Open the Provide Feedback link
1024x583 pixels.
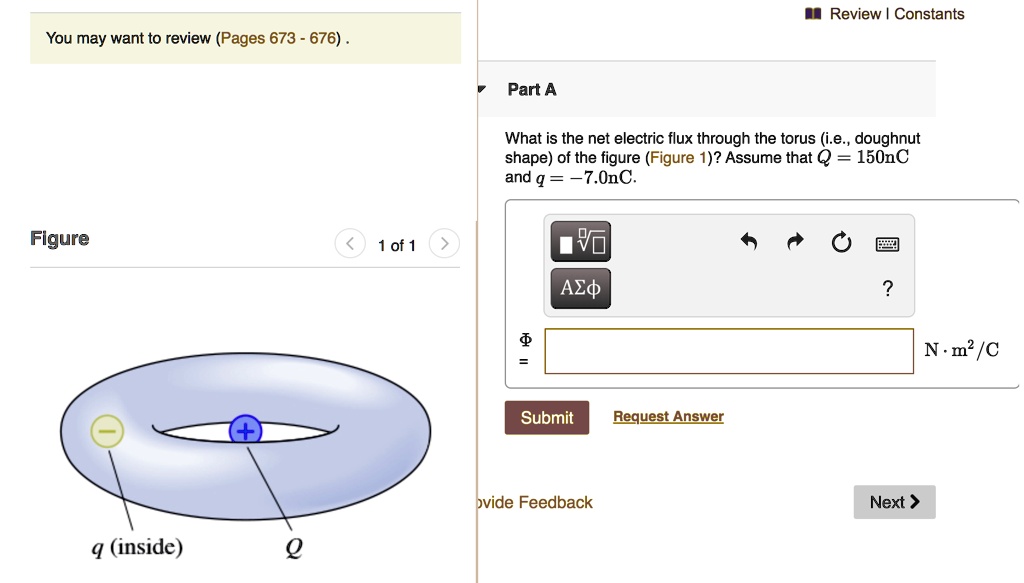pyautogui.click(x=536, y=502)
